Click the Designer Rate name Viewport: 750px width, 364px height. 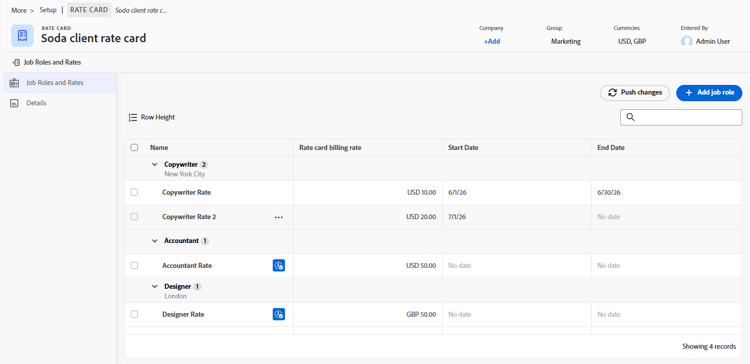click(183, 314)
